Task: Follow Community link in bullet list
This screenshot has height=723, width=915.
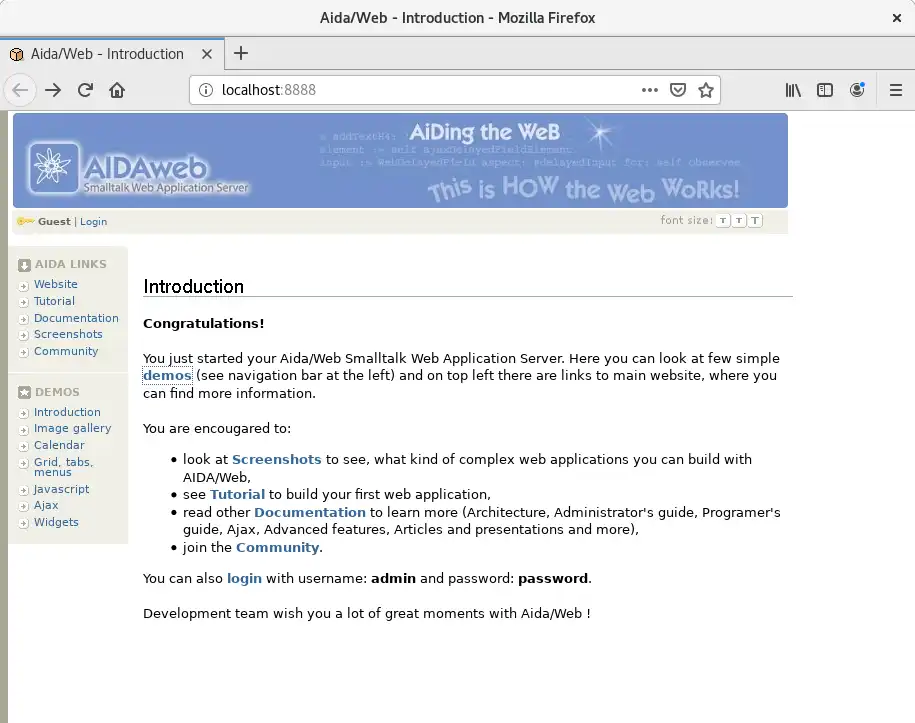Action: (277, 547)
